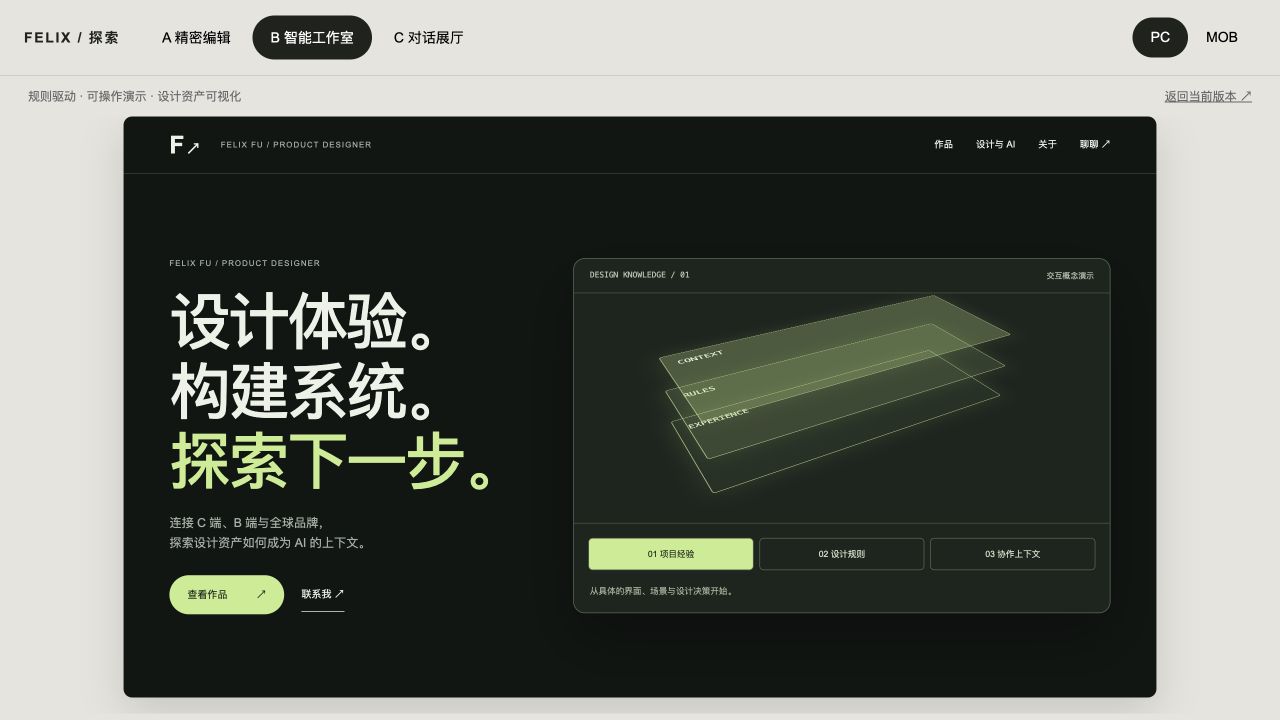This screenshot has height=720, width=1280.
Task: Click the FELIX FU / PRODUCT DESIGNER header text
Action: 296,145
